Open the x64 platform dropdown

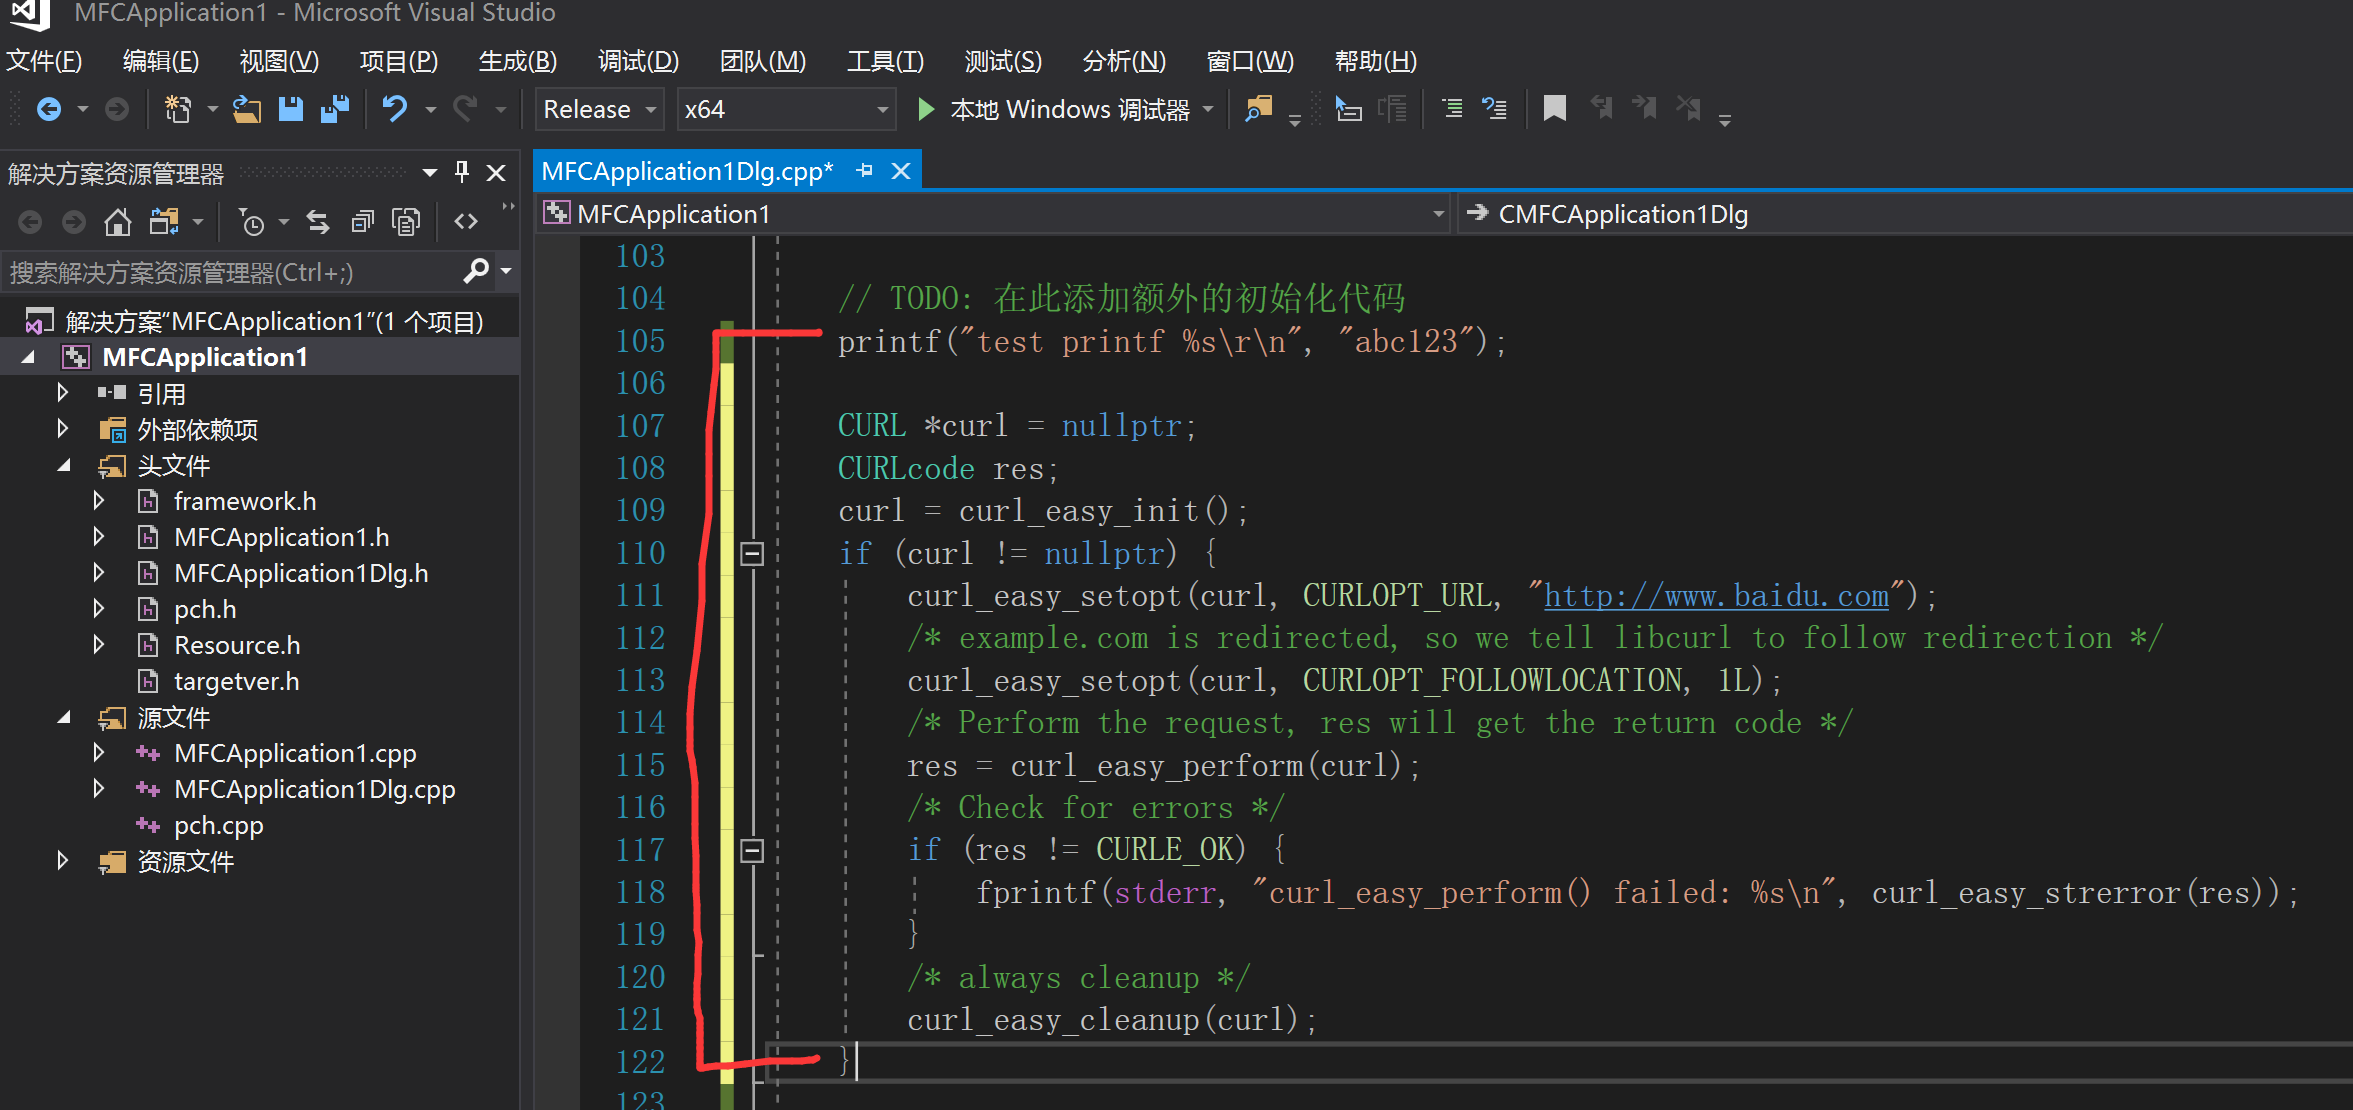880,109
